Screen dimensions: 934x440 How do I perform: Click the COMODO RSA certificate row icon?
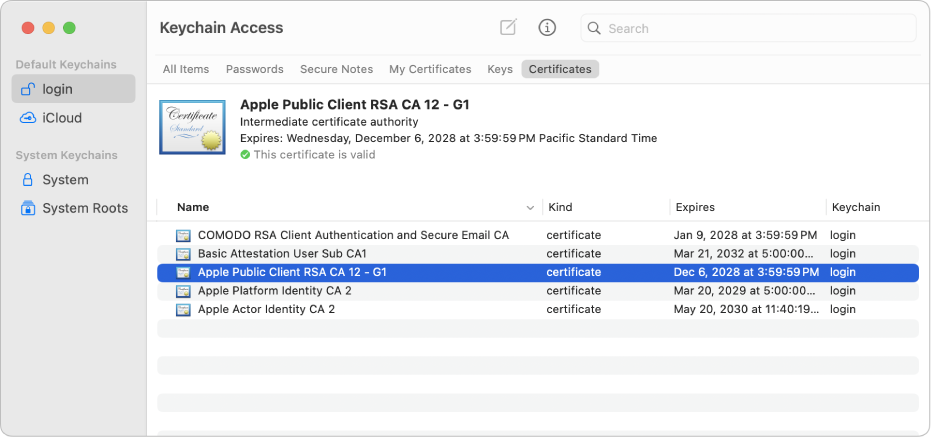tap(183, 235)
